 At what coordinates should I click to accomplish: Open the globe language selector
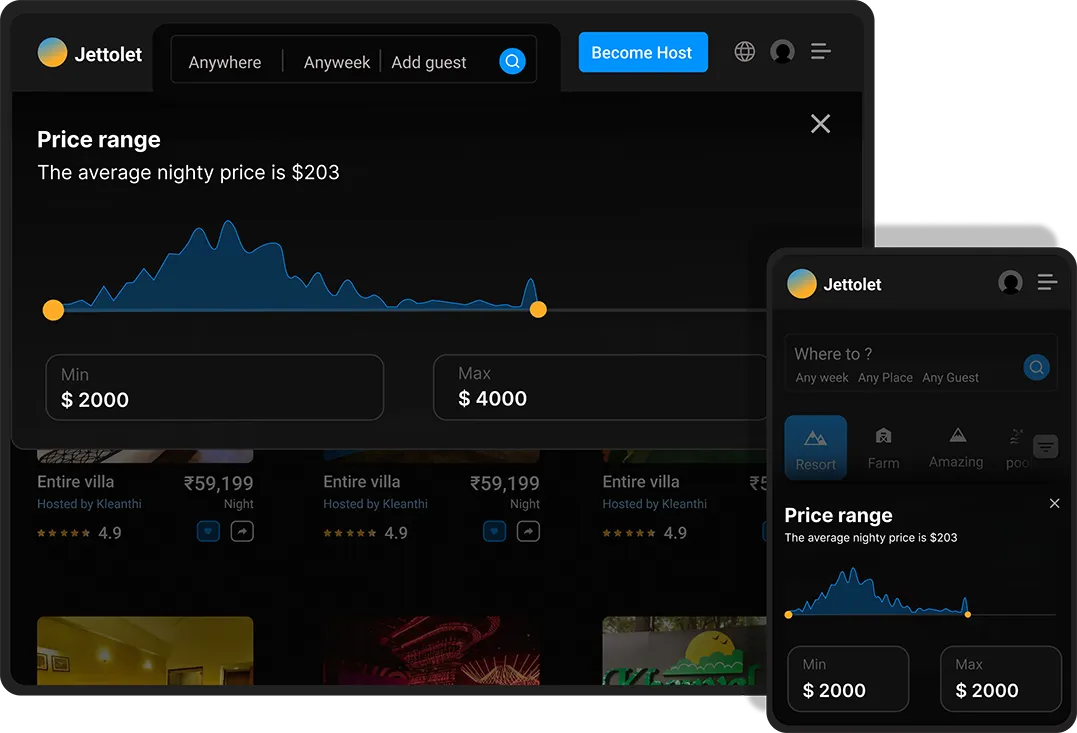pos(745,52)
